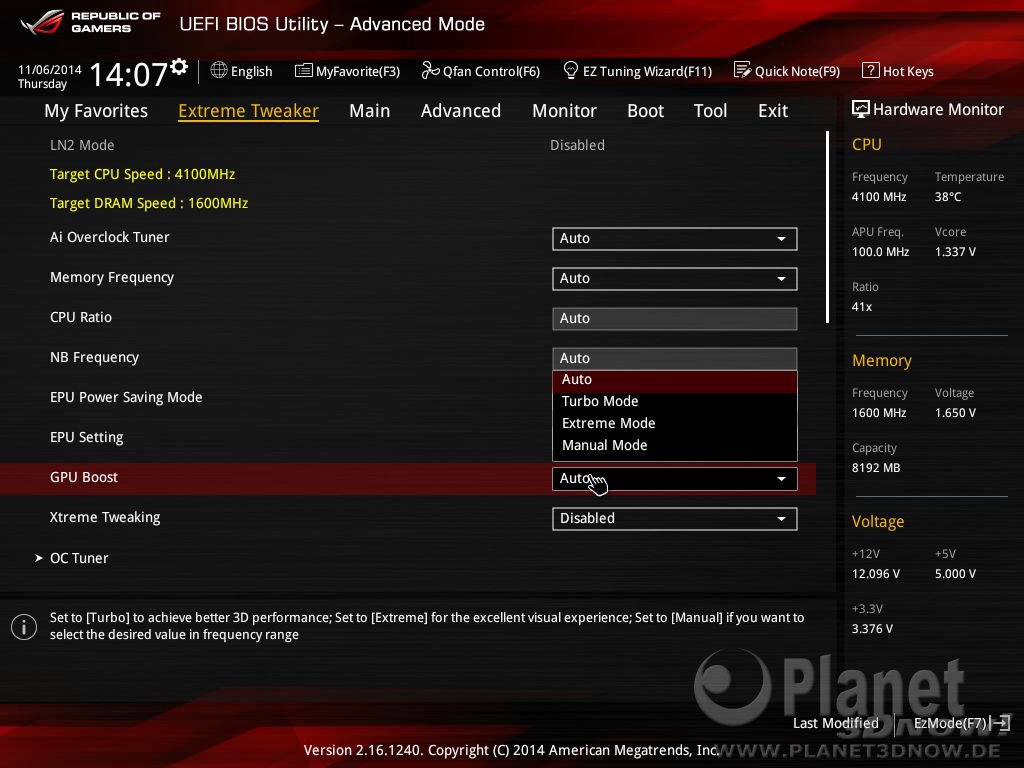Click the settings gear next to the clock
1024x768 pixels.
click(179, 67)
